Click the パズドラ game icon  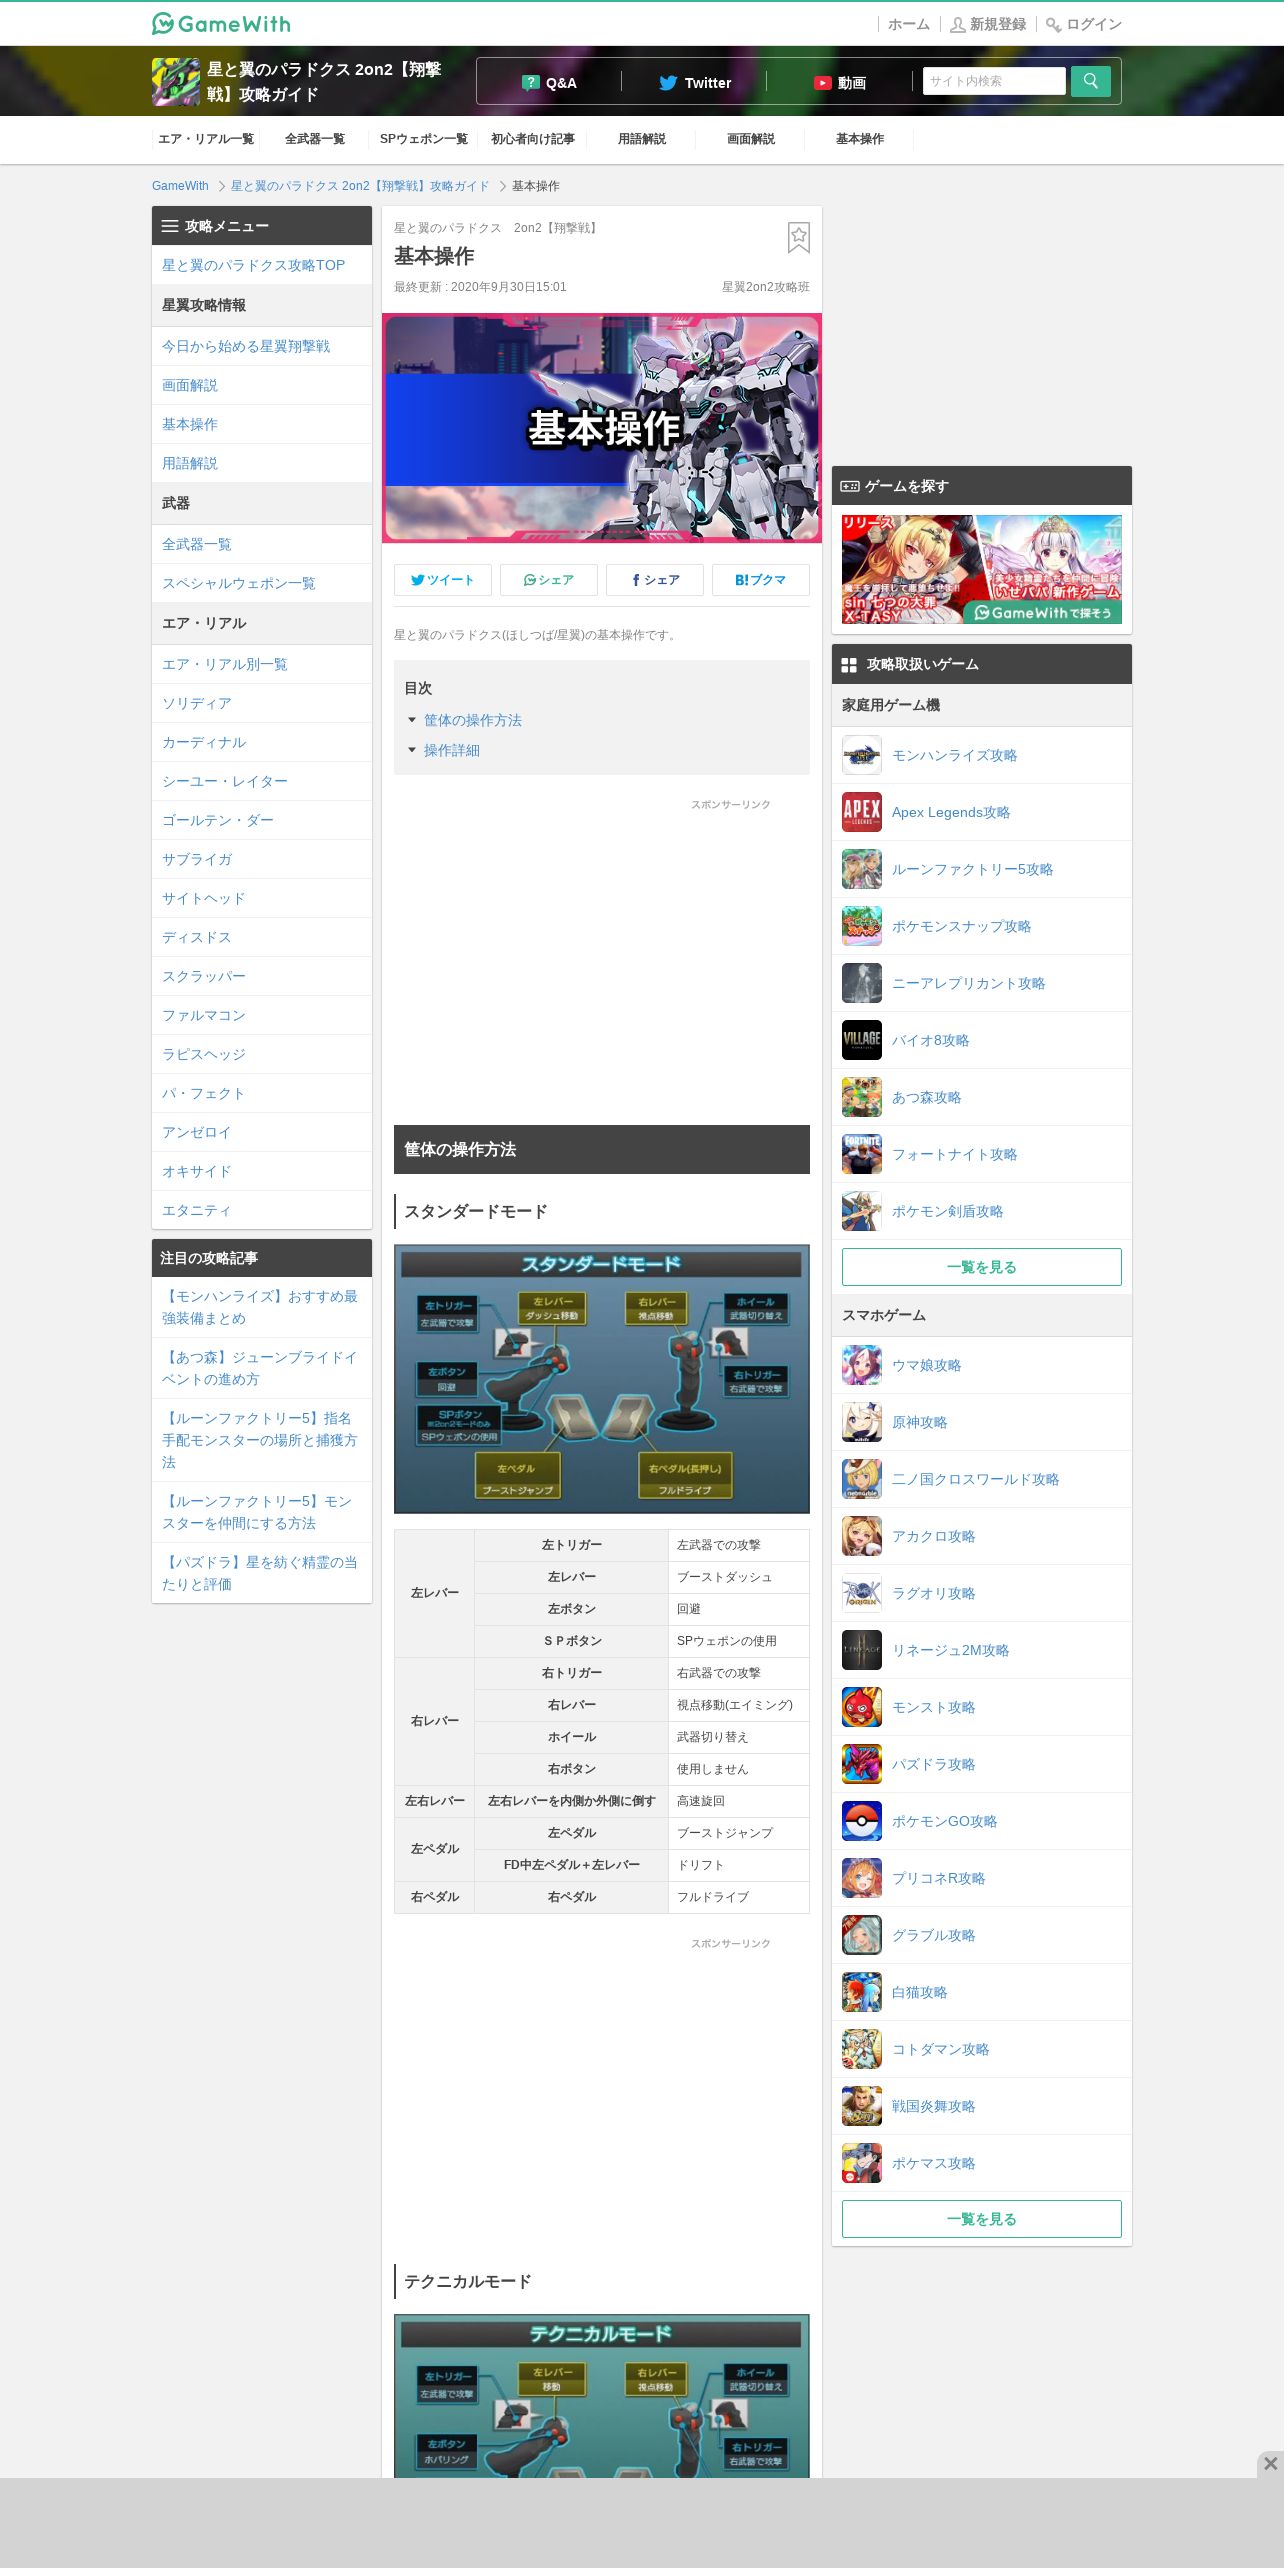point(862,1764)
